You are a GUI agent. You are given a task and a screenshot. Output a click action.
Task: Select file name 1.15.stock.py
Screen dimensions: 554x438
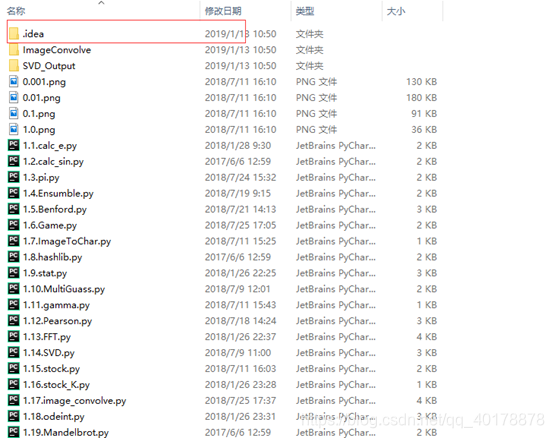pyautogui.click(x=51, y=369)
